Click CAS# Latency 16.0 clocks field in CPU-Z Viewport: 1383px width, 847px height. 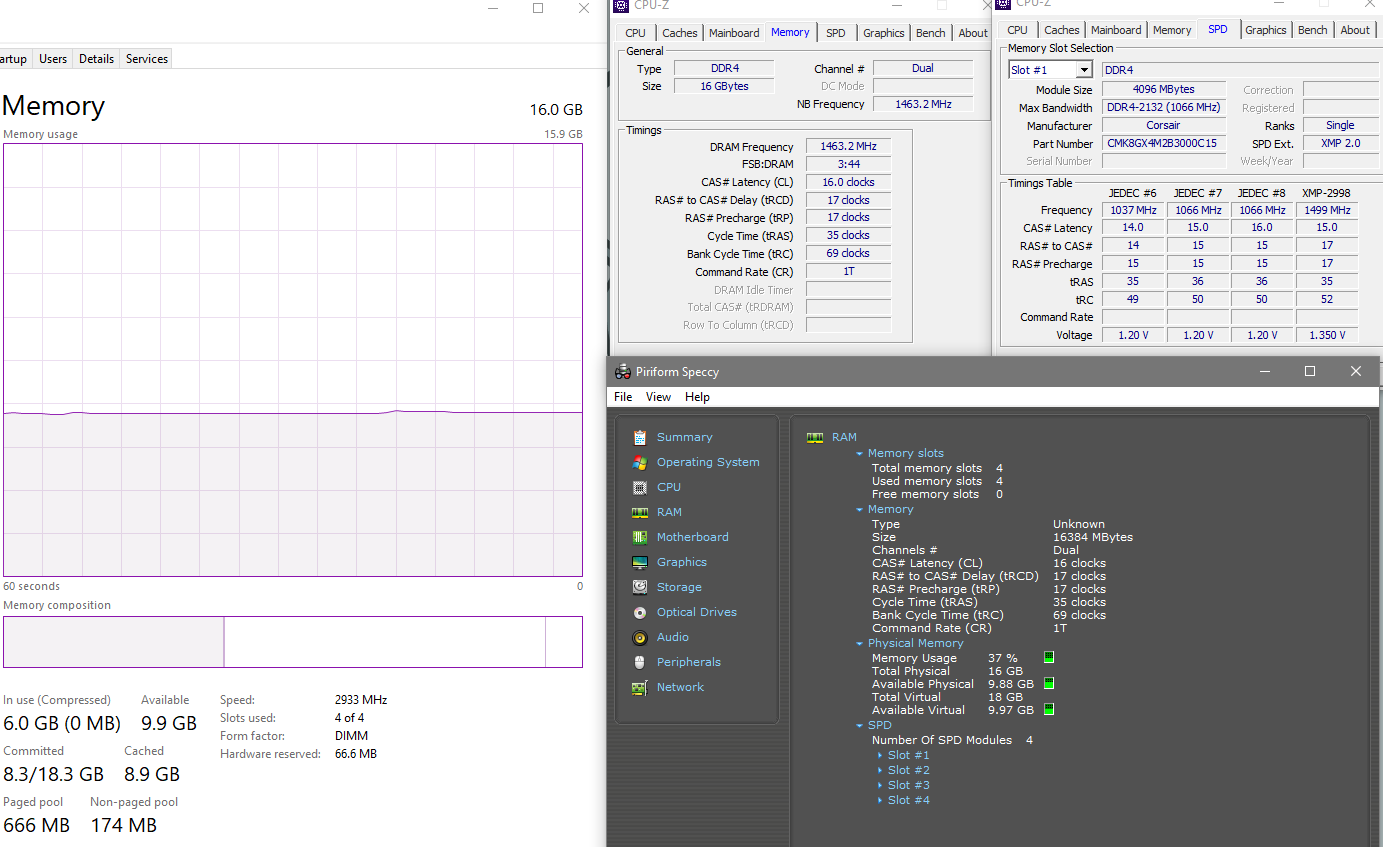(x=848, y=182)
